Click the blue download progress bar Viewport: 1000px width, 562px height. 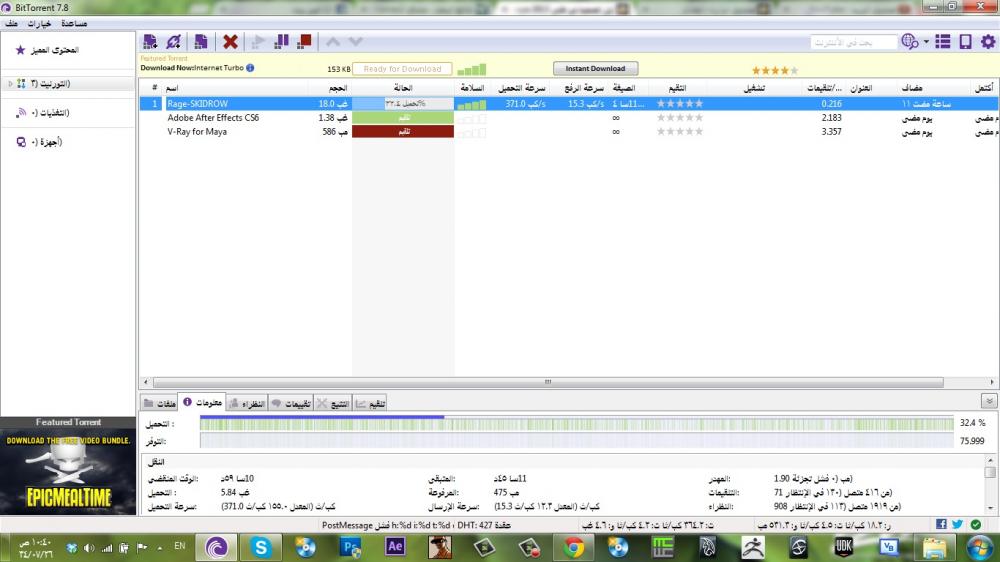pyautogui.click(x=322, y=417)
